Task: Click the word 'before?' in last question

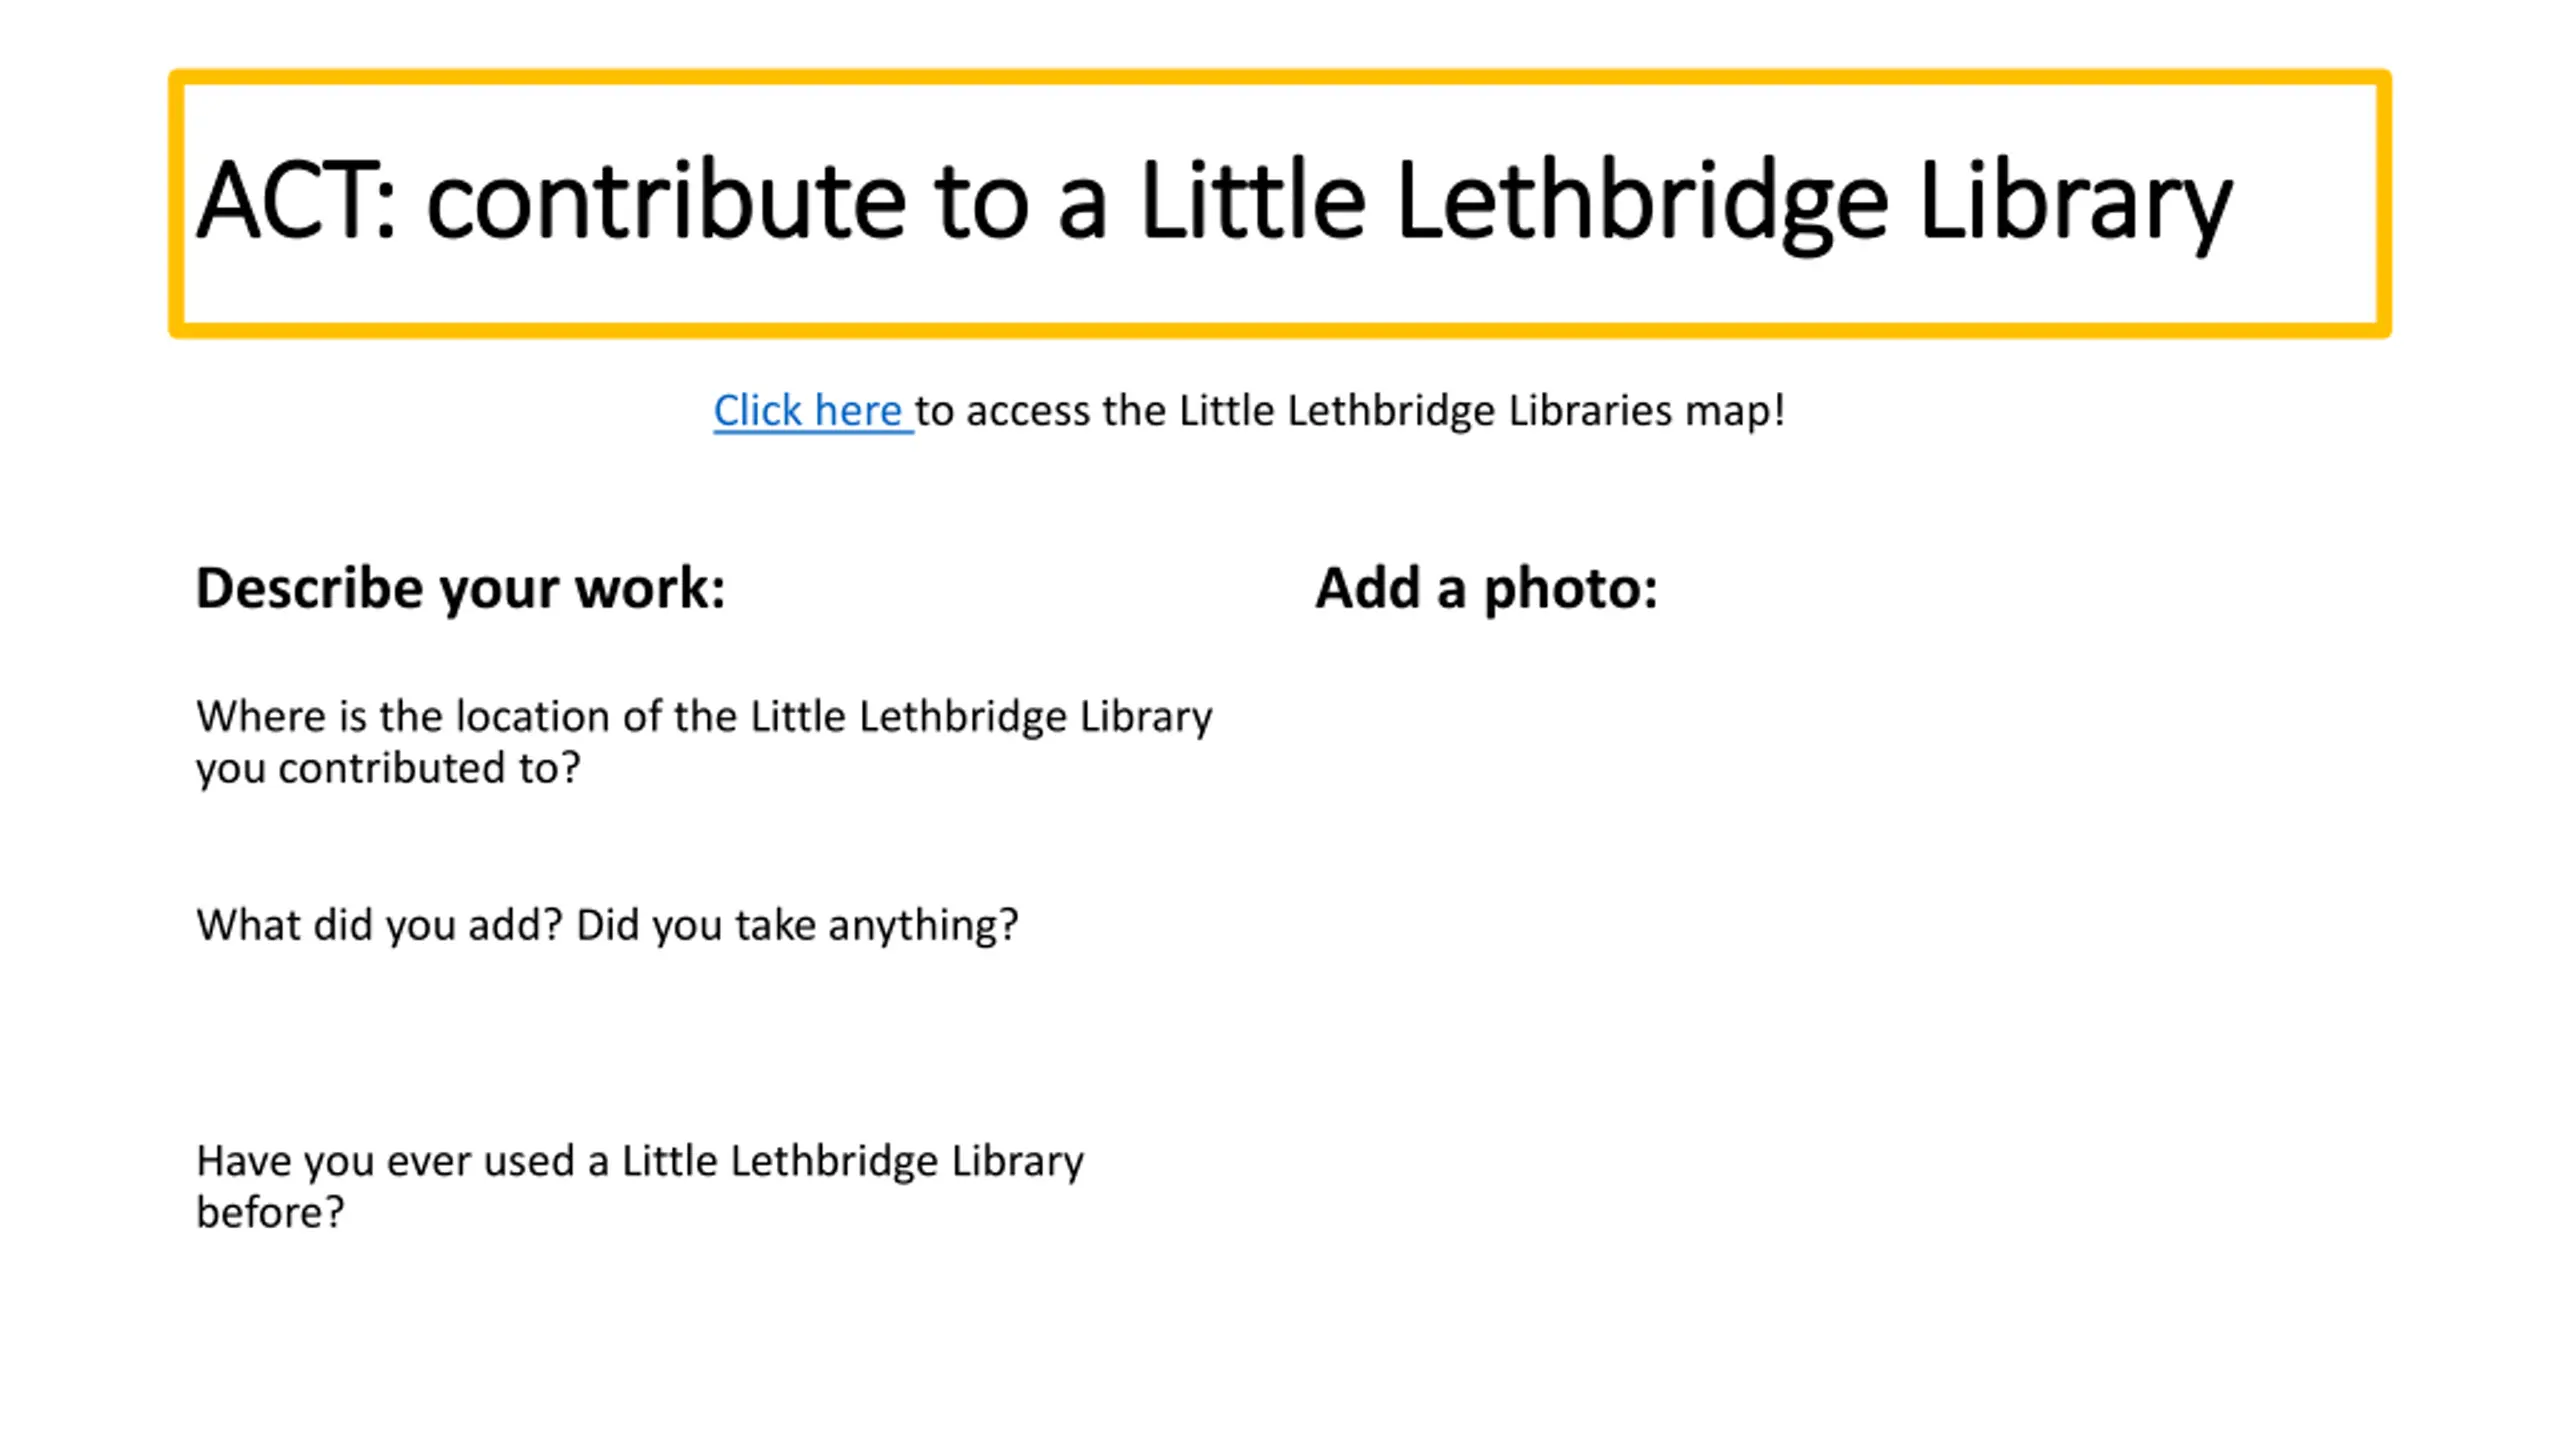Action: point(270,1213)
